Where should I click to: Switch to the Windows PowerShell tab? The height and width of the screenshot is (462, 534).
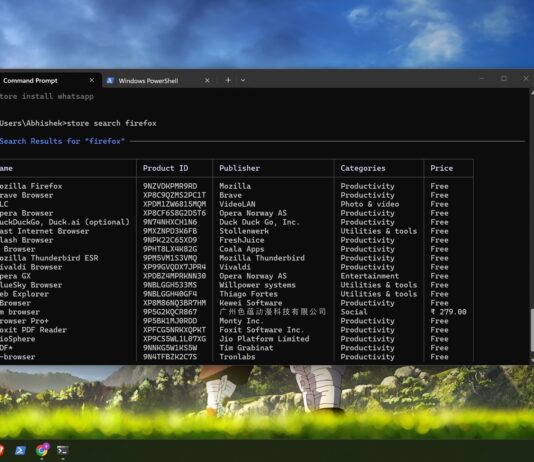158,81
